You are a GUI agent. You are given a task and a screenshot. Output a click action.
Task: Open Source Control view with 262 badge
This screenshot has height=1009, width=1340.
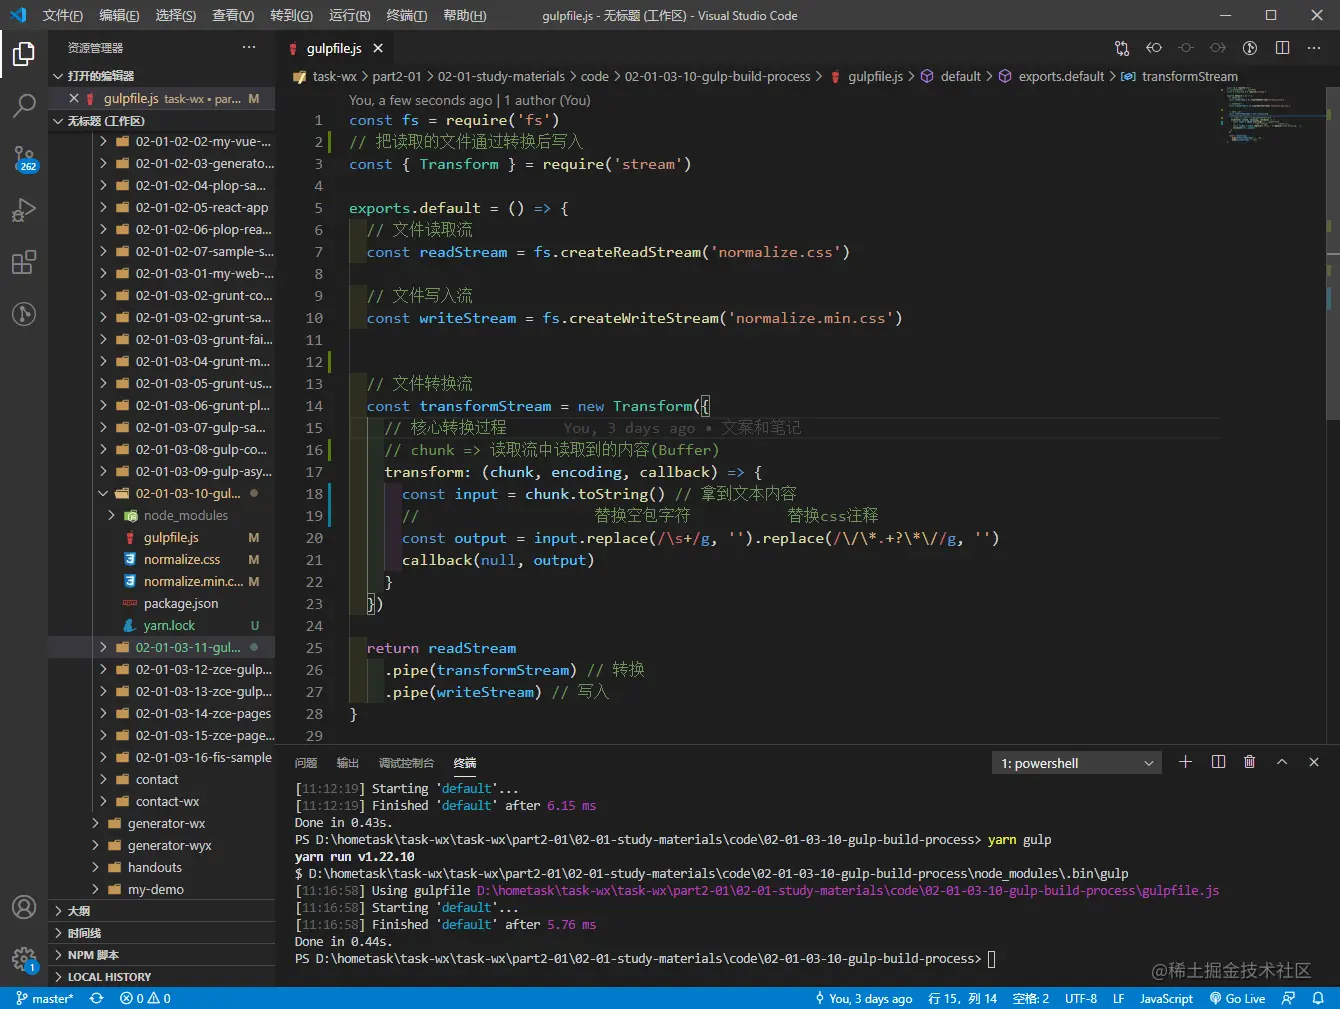24,158
